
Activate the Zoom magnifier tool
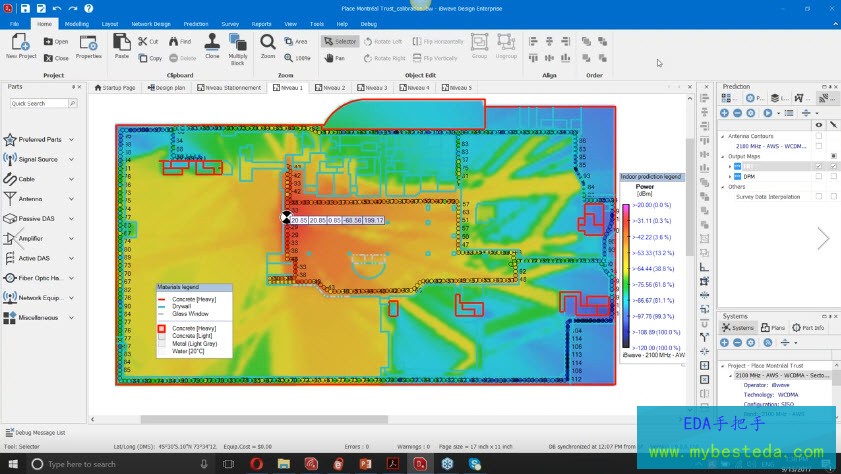pyautogui.click(x=268, y=43)
